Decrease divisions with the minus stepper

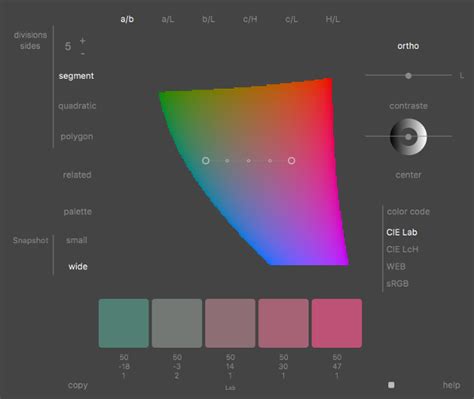click(x=83, y=53)
